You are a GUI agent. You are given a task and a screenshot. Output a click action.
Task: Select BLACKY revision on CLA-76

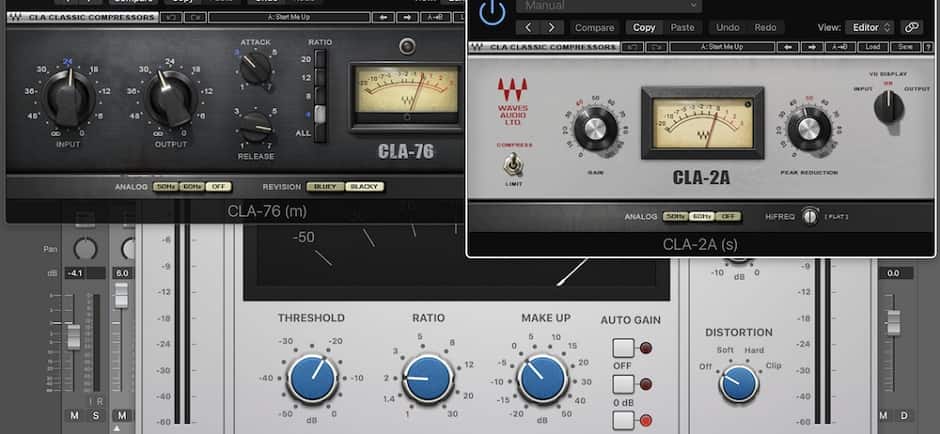click(x=364, y=187)
